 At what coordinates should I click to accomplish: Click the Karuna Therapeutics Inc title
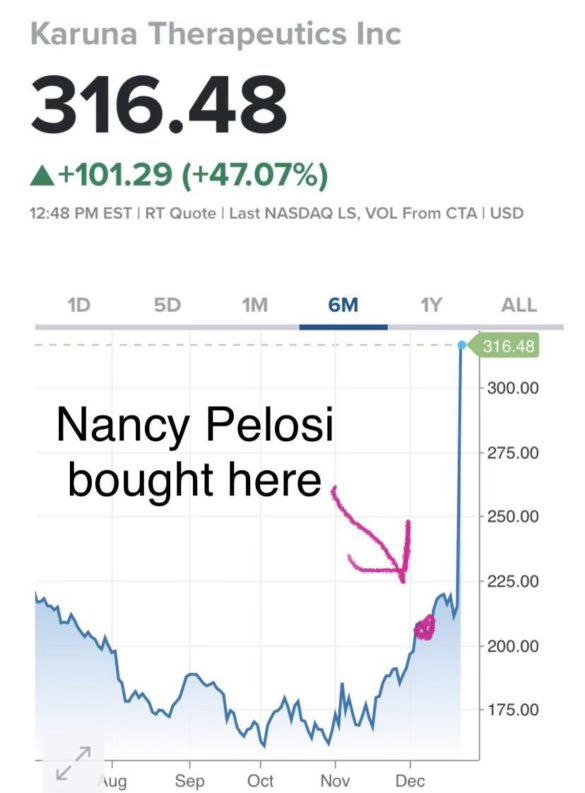pos(216,34)
